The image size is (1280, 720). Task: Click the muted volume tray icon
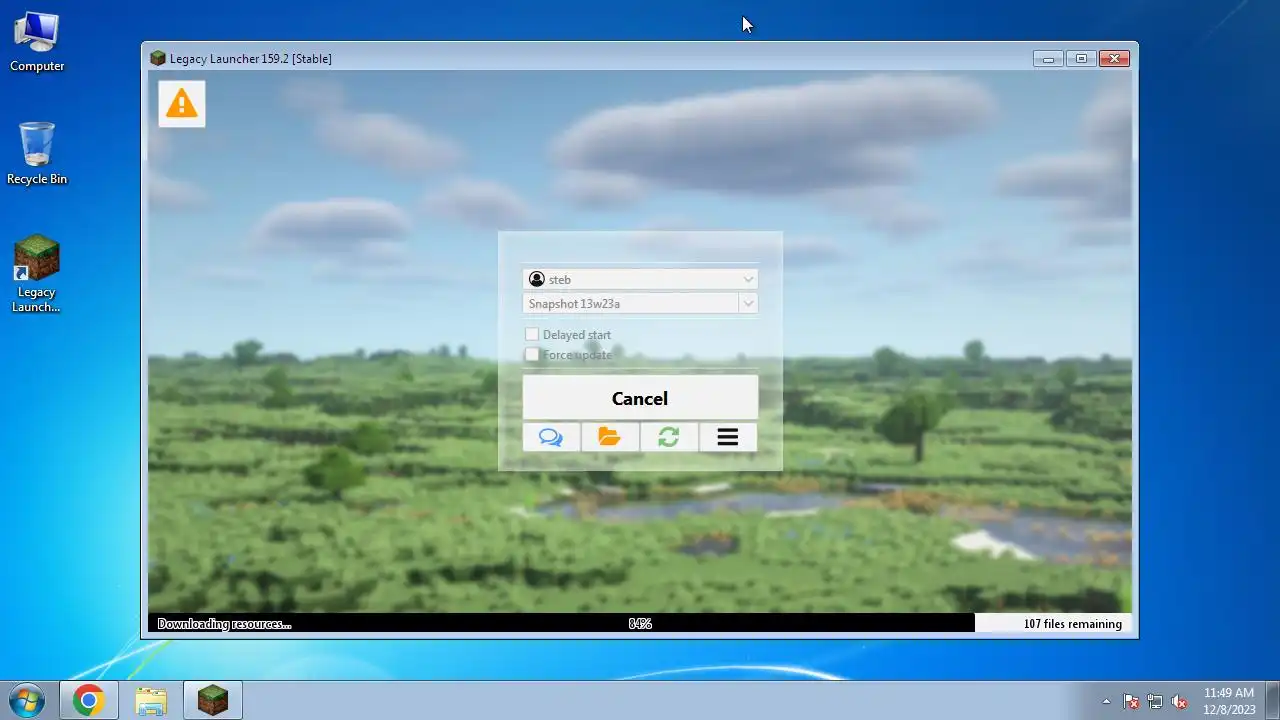pyautogui.click(x=1179, y=702)
